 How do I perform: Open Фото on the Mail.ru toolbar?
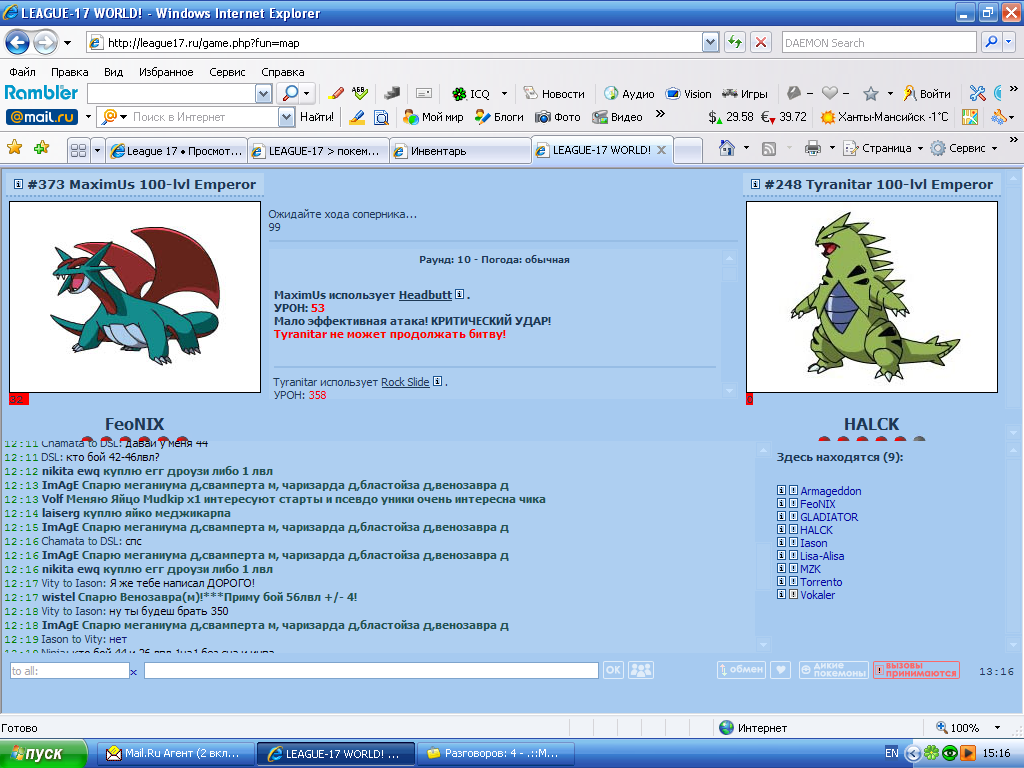(558, 117)
